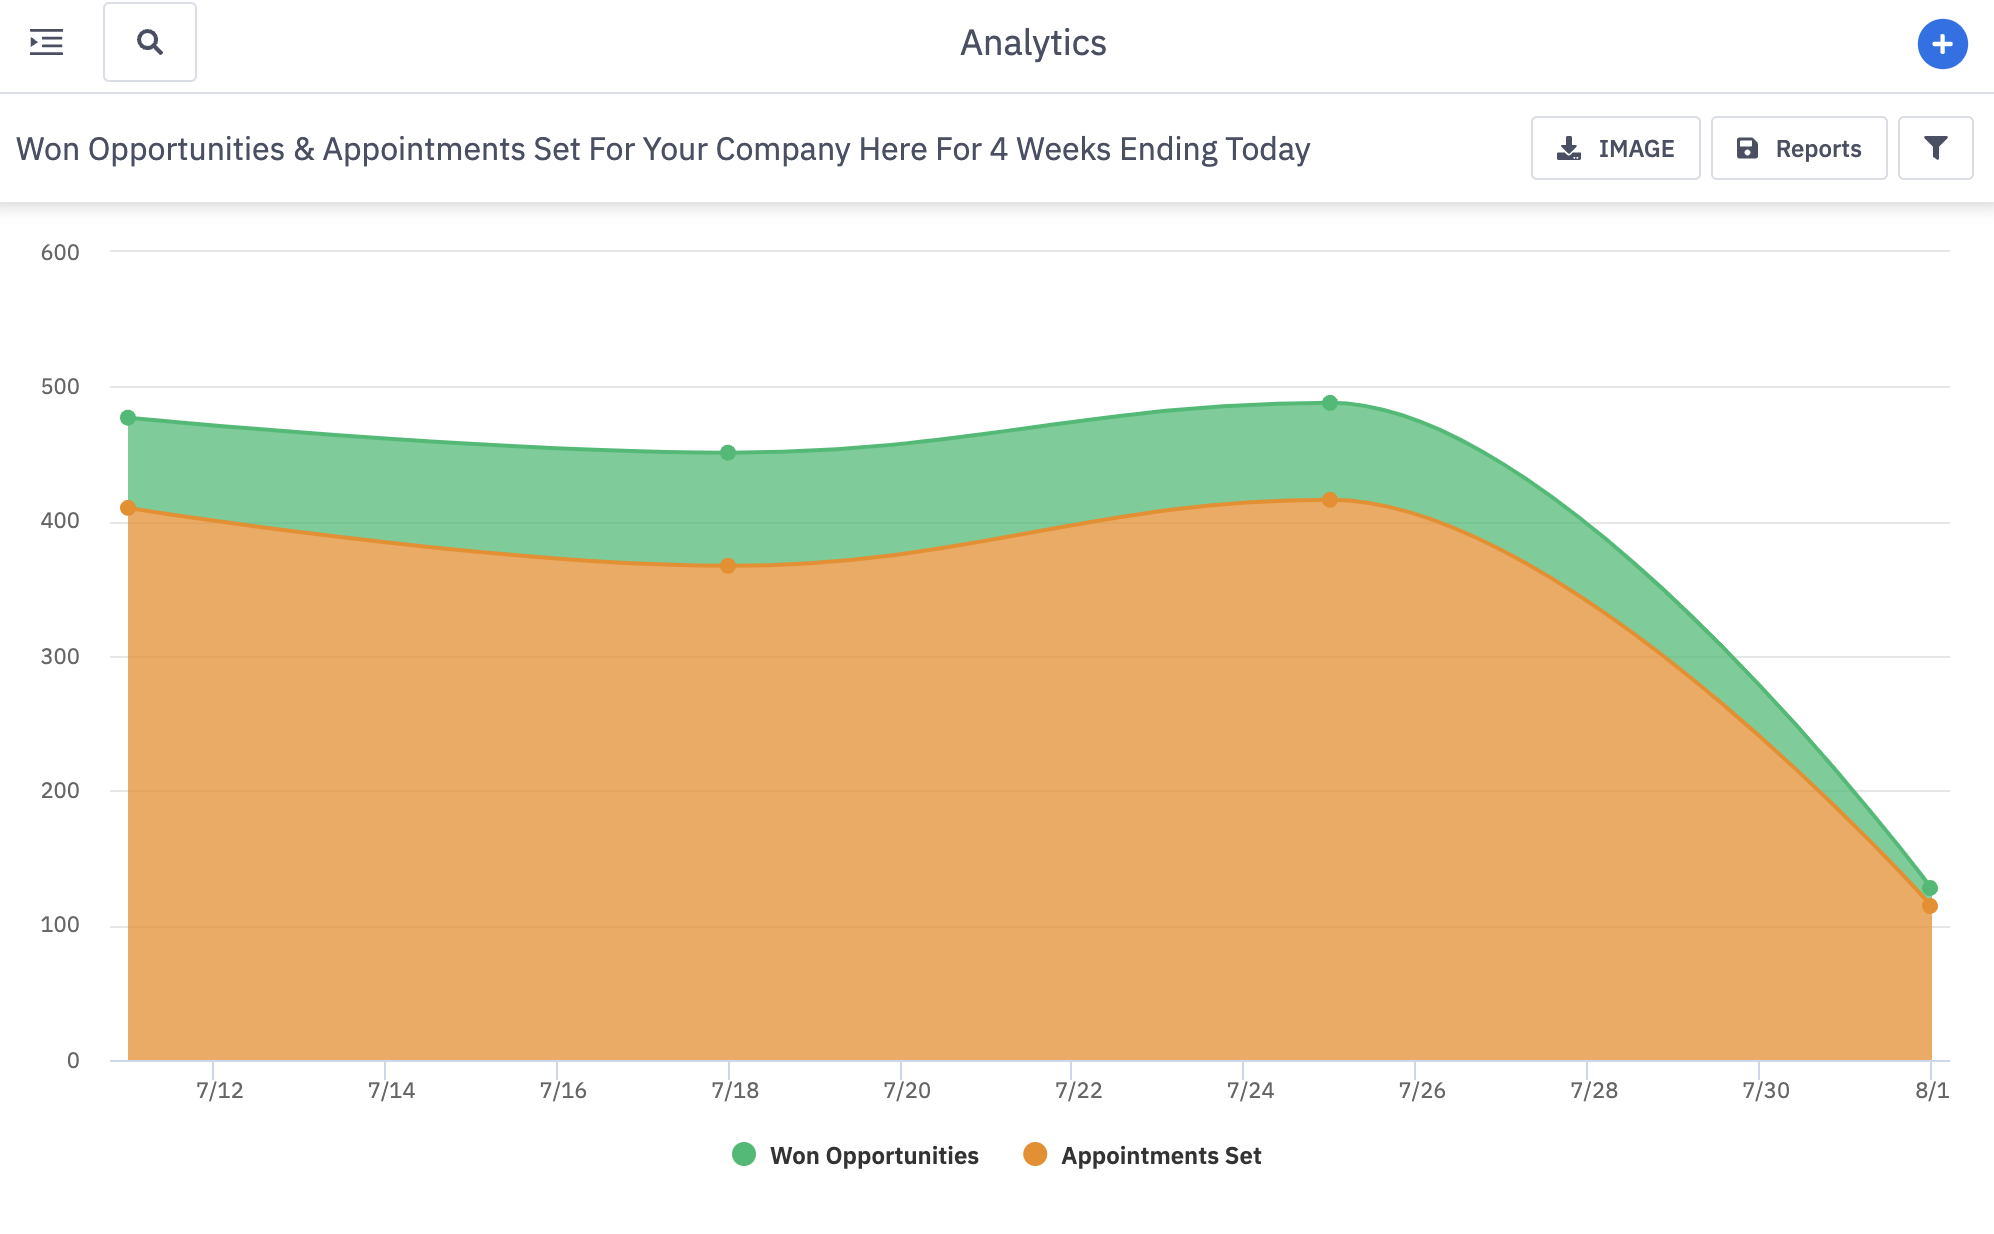
Task: Click the last orange data point at 8/1
Action: [x=1930, y=906]
